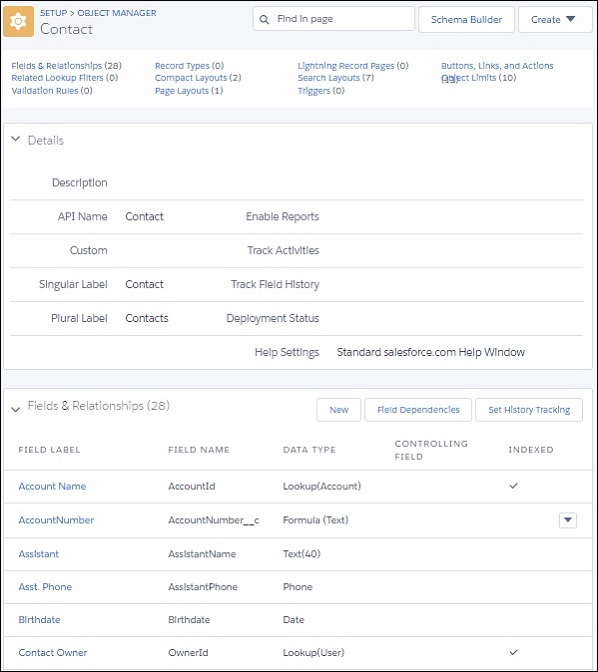Open the Create dropdown menu
Viewport: 598px width, 672px height.
click(x=554, y=19)
